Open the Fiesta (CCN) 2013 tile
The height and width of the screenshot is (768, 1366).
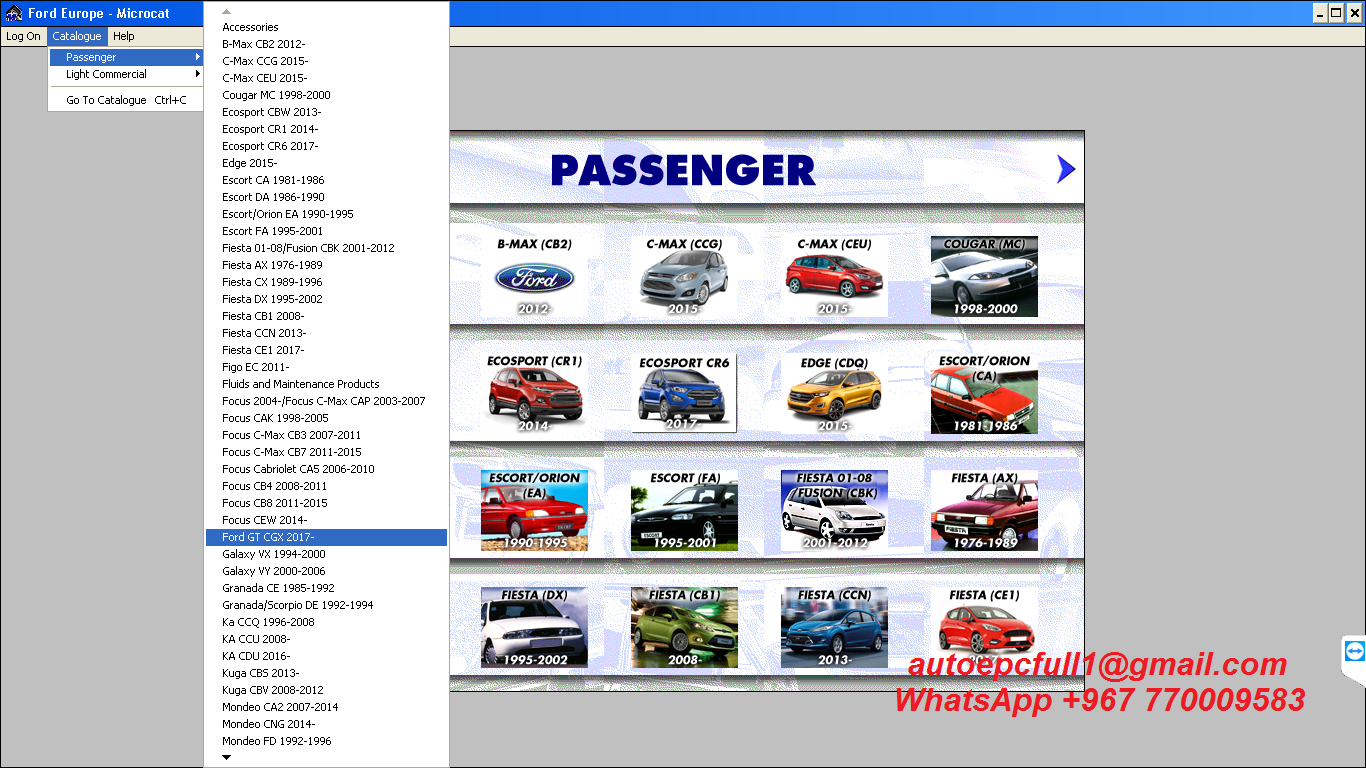pyautogui.click(x=834, y=628)
